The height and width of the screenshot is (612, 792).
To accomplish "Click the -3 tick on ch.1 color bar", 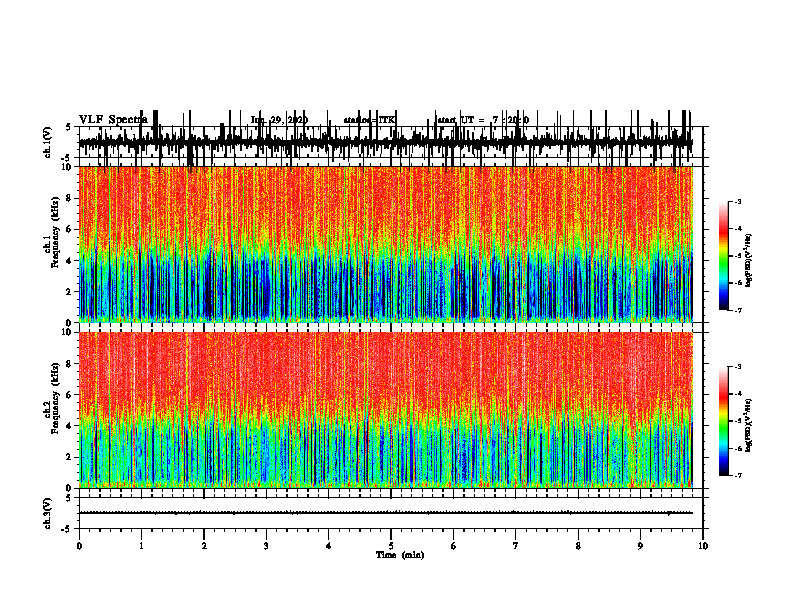I will (x=738, y=201).
